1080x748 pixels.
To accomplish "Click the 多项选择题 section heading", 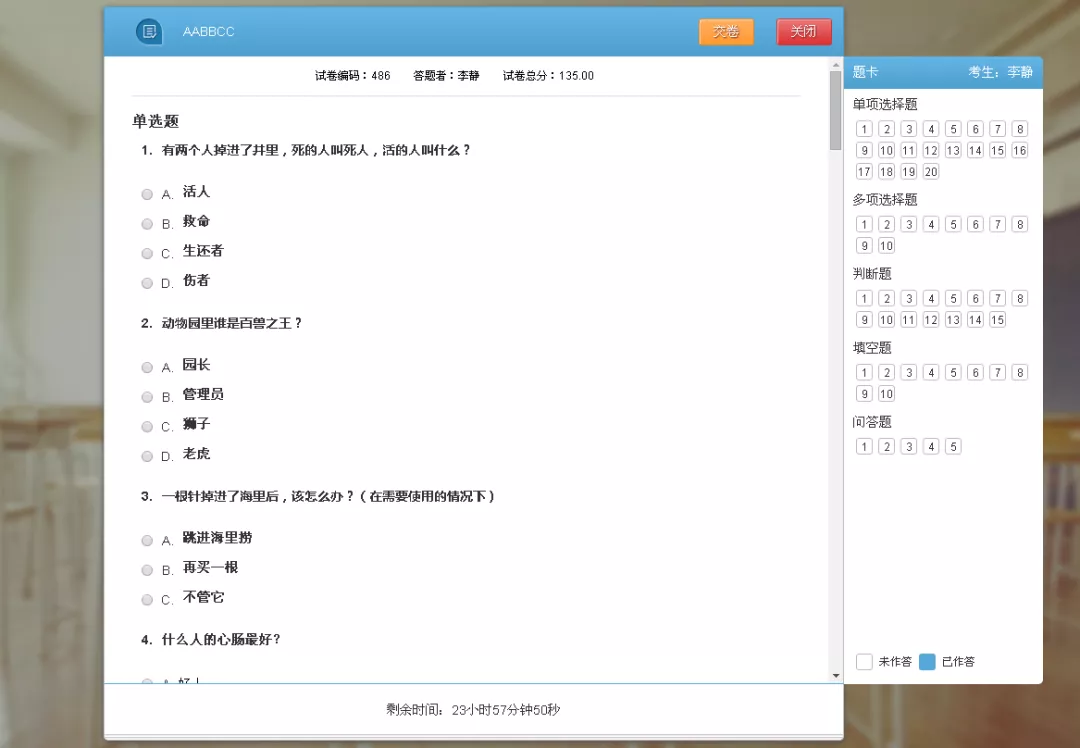I will pos(885,200).
